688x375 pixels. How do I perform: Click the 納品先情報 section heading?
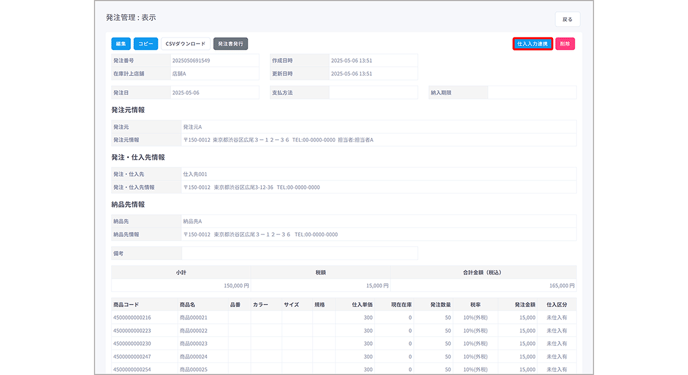pos(128,204)
